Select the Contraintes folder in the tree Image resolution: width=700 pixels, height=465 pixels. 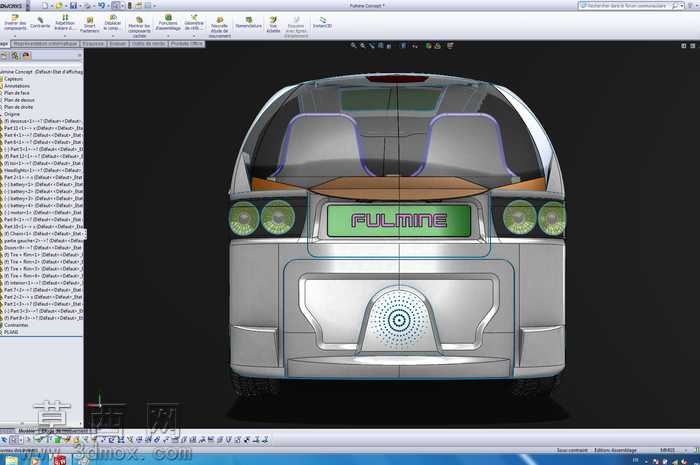tap(16, 325)
